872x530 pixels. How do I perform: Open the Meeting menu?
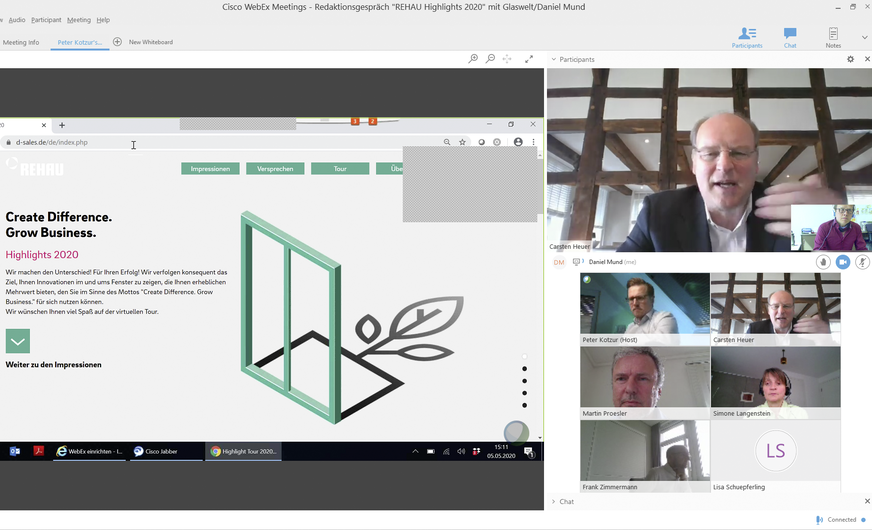point(79,20)
